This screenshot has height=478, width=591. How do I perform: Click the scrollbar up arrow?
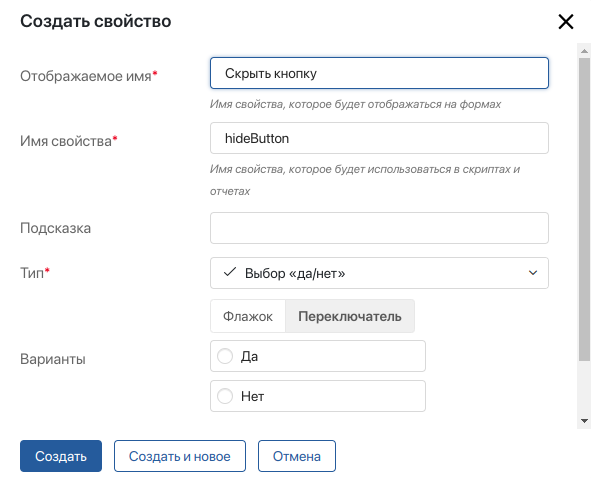[584, 51]
